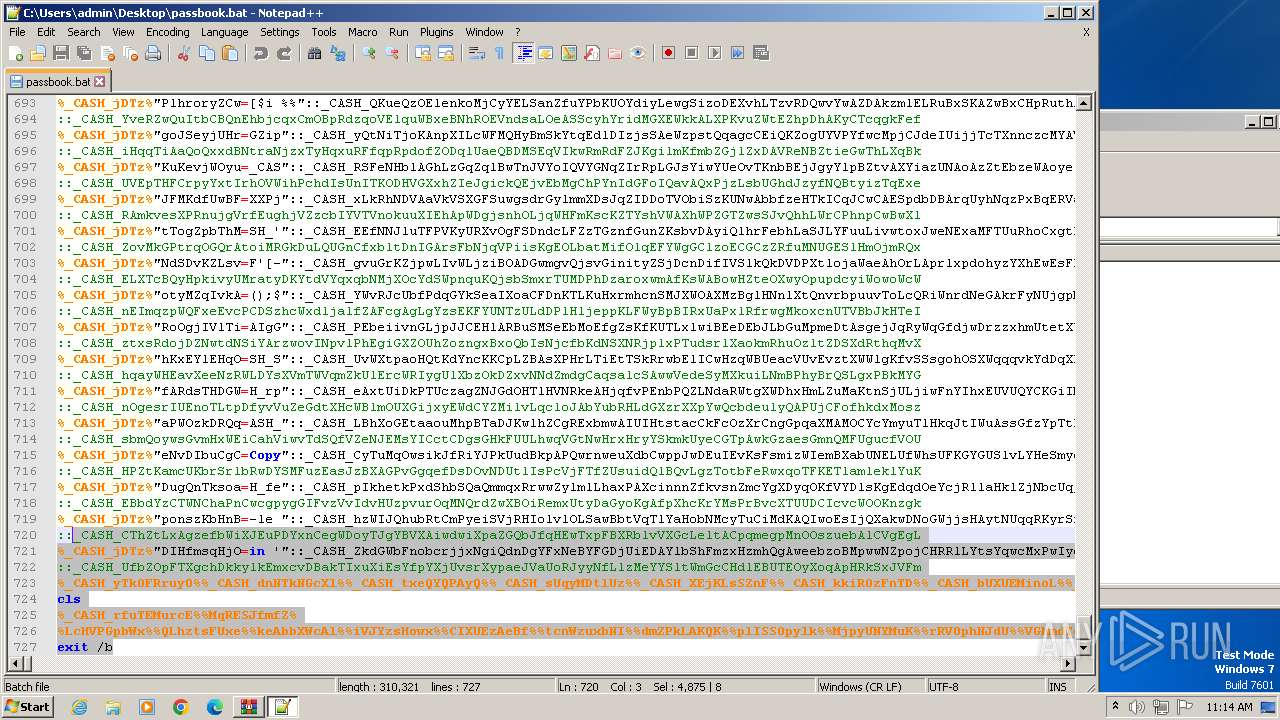Copy selection to clipboard
This screenshot has width=1280, height=720.
(207, 53)
